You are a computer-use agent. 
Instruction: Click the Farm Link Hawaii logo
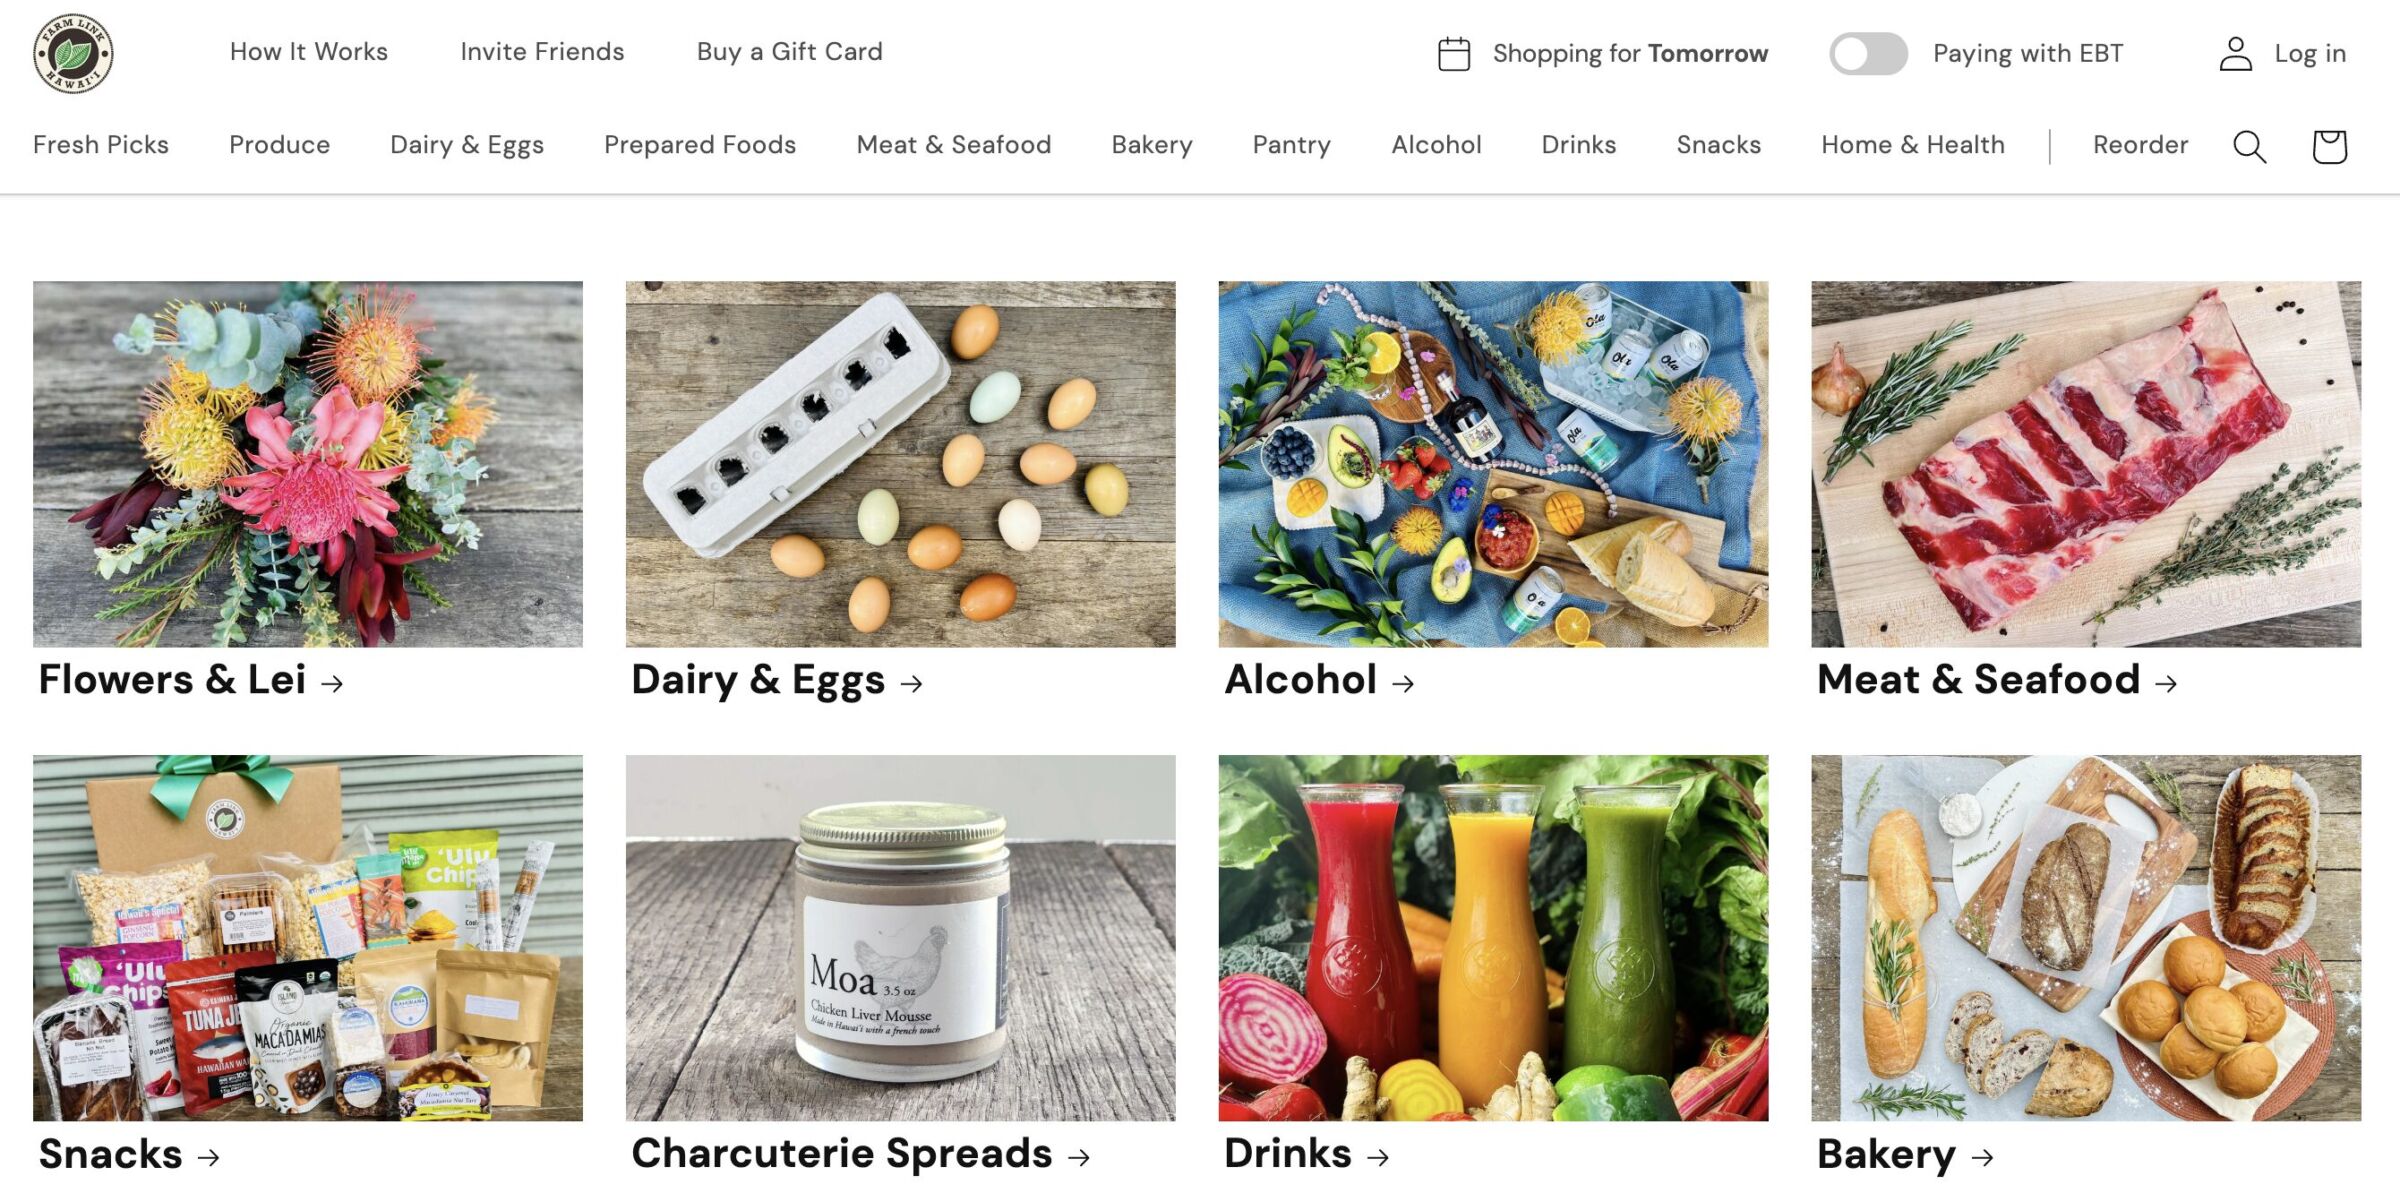[x=73, y=53]
